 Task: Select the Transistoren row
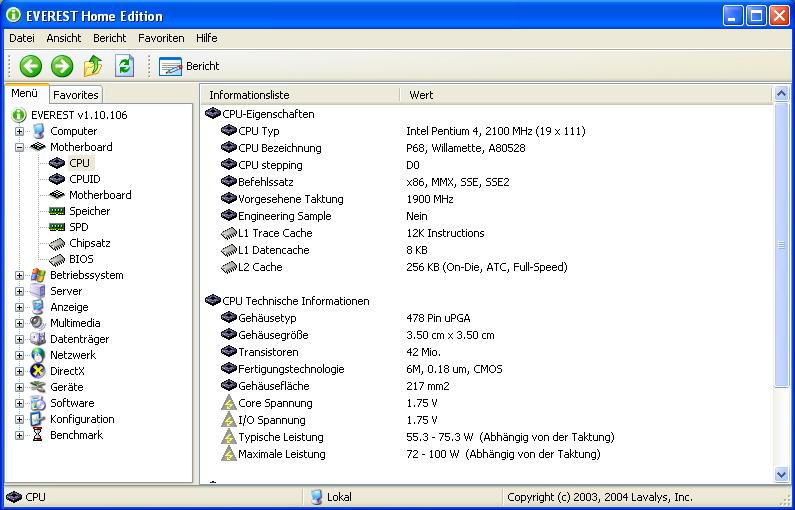[x=487, y=352]
